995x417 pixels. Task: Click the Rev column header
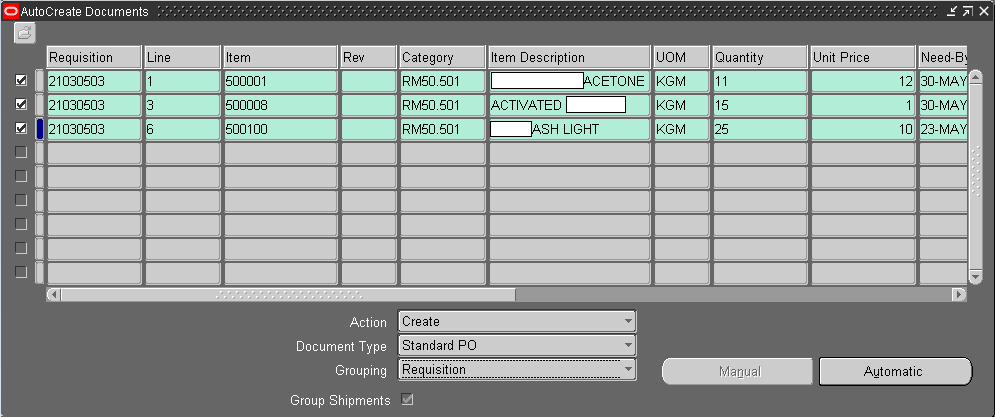pos(368,57)
